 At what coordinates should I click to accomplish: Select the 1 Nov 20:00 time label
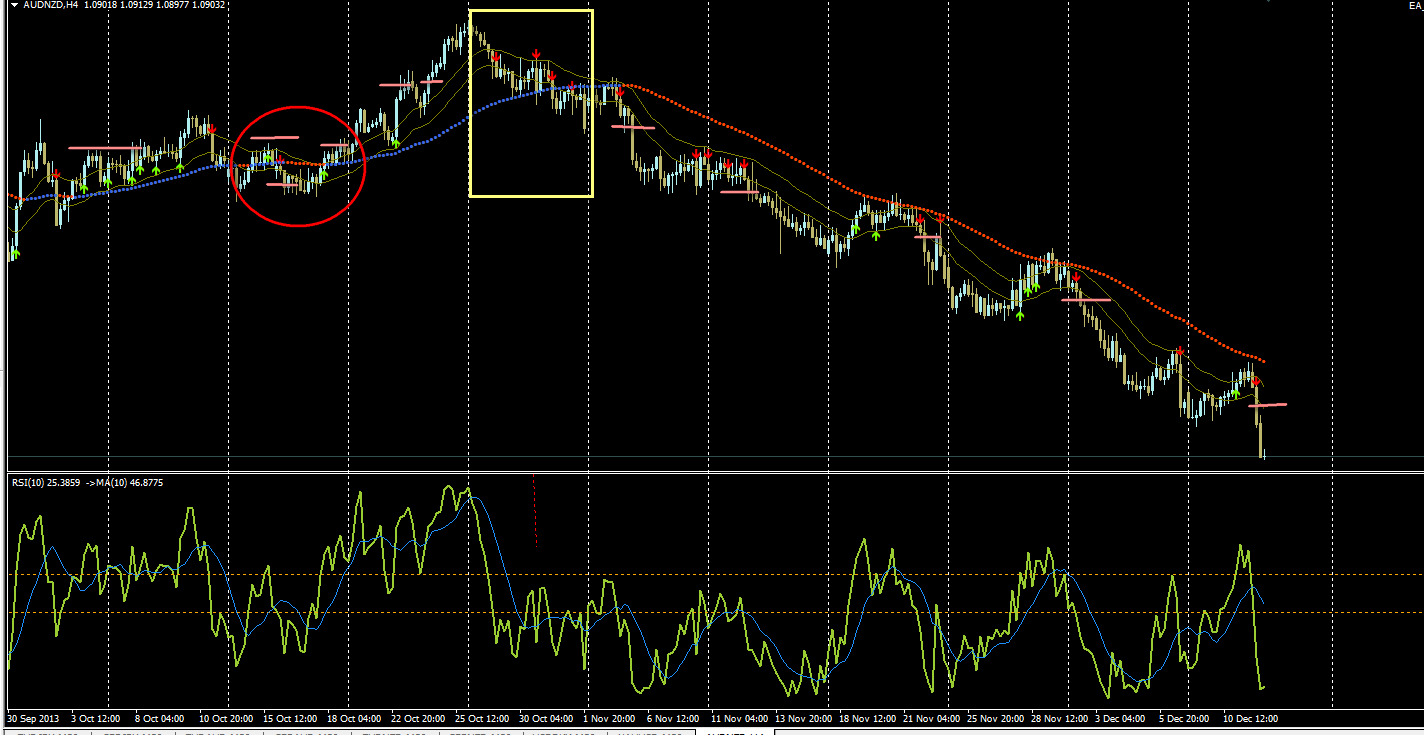(x=608, y=718)
